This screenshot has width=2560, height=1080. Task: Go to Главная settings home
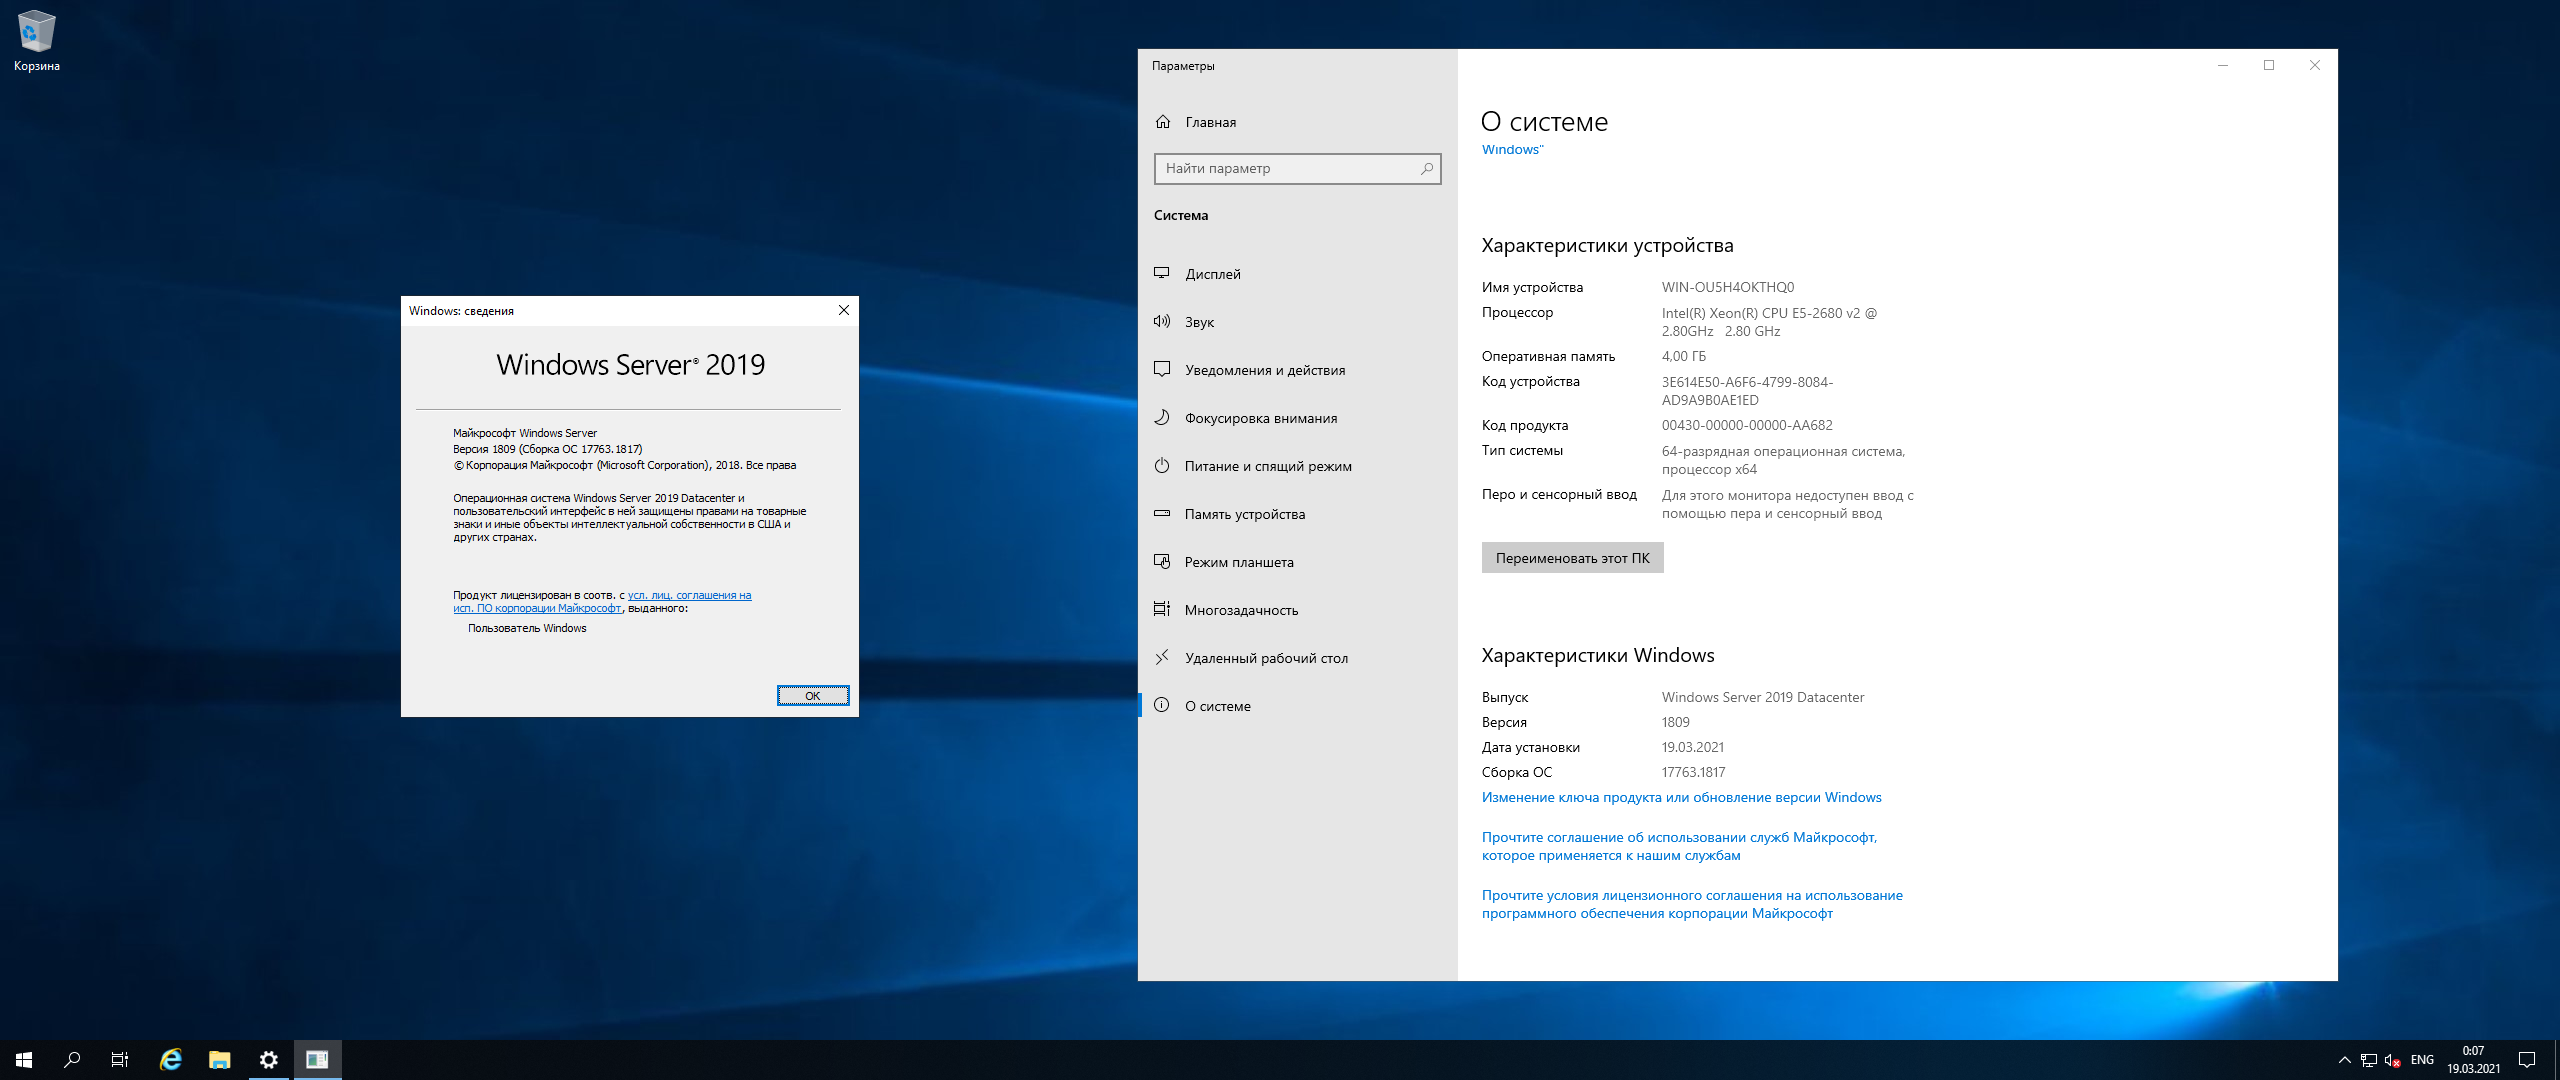[1297, 122]
